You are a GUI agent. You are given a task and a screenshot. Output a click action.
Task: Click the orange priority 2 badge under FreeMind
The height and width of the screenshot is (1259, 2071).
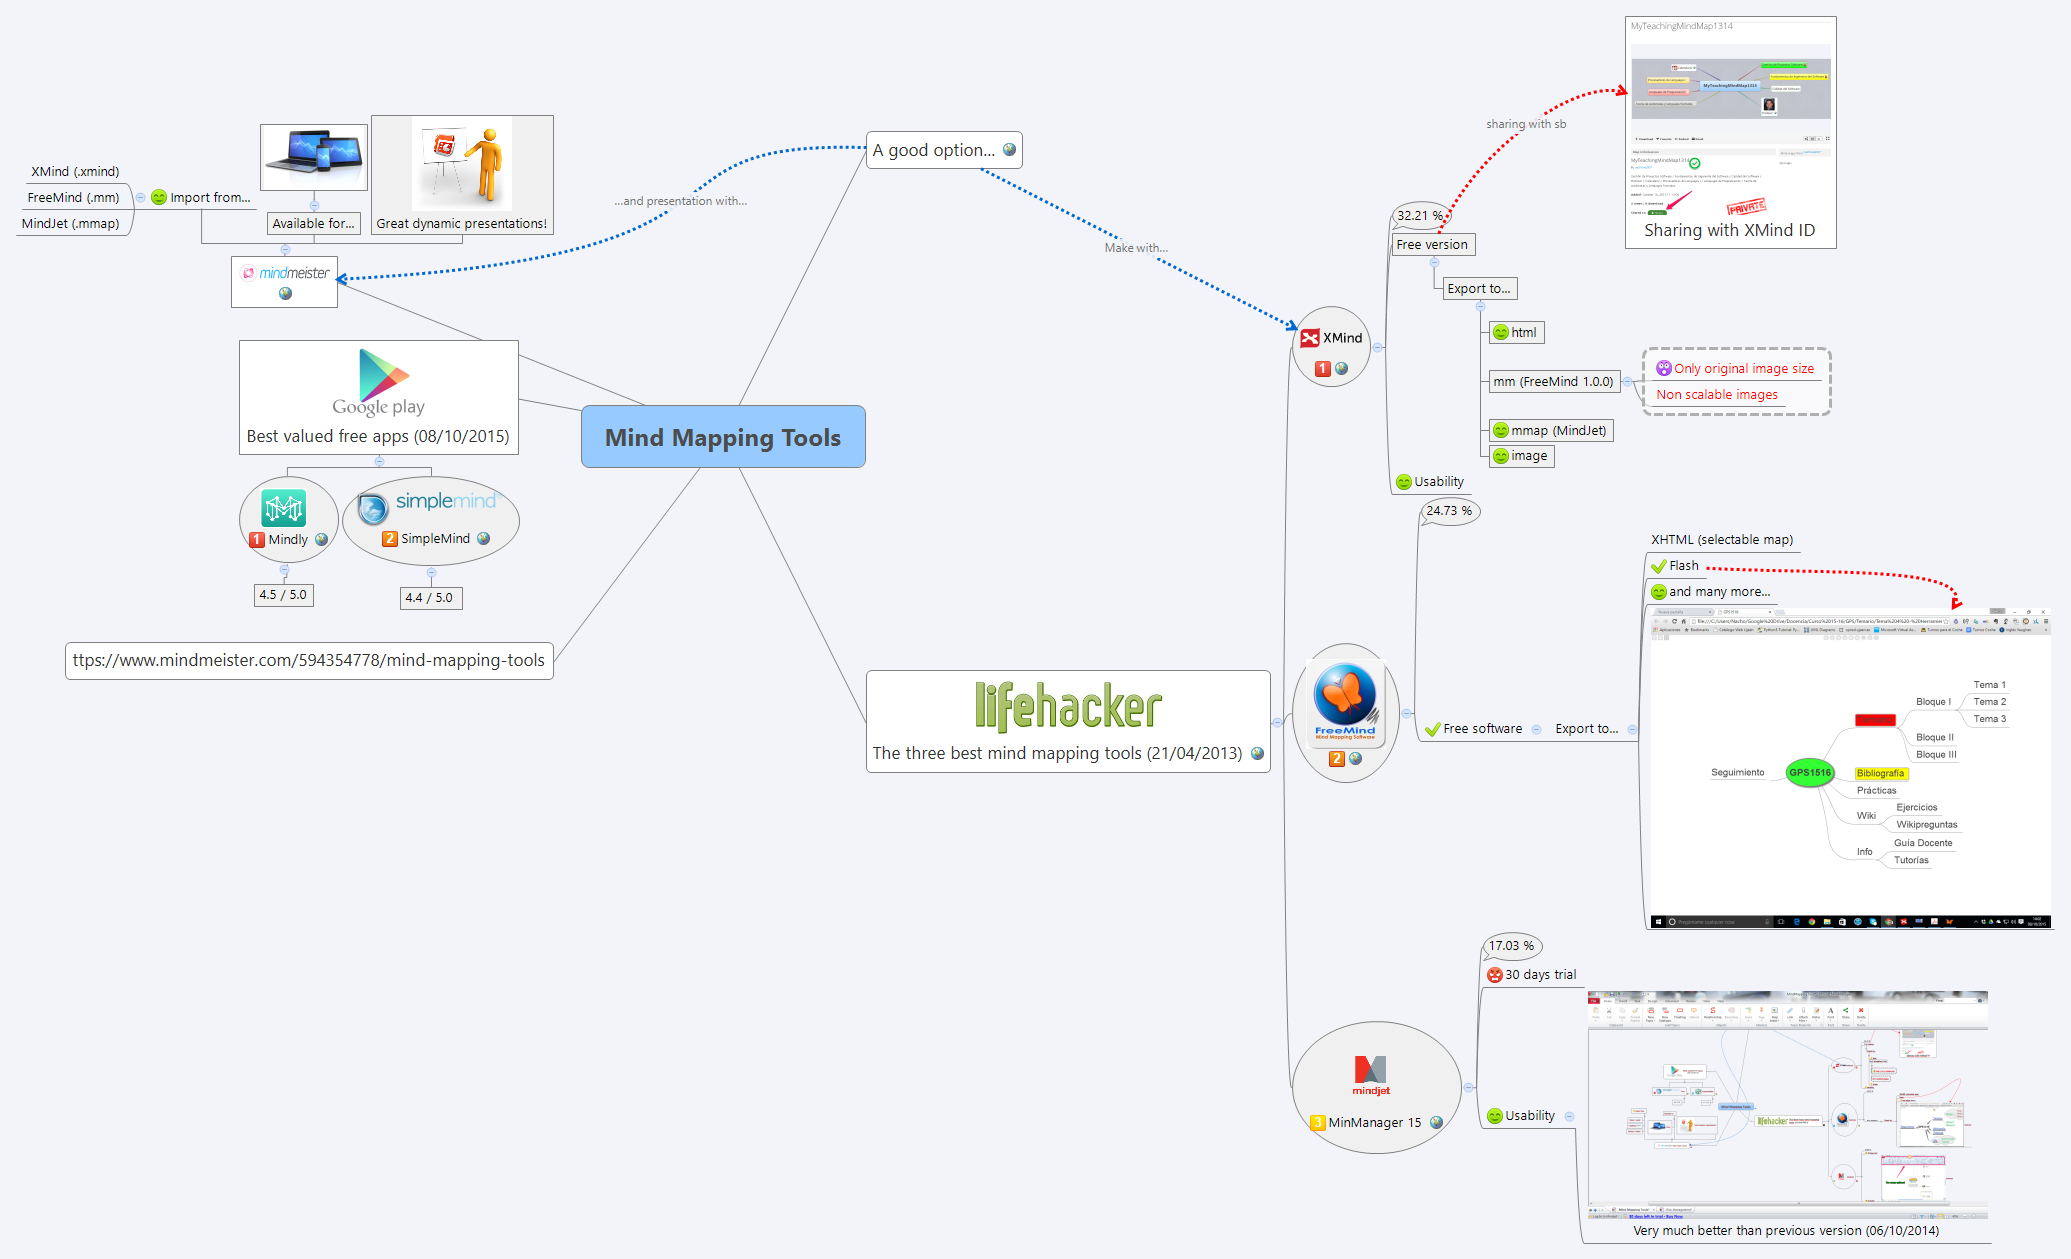click(x=1335, y=760)
